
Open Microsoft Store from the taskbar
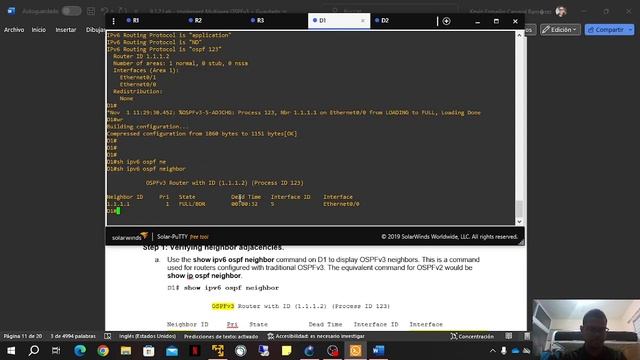pyautogui.click(x=149, y=351)
